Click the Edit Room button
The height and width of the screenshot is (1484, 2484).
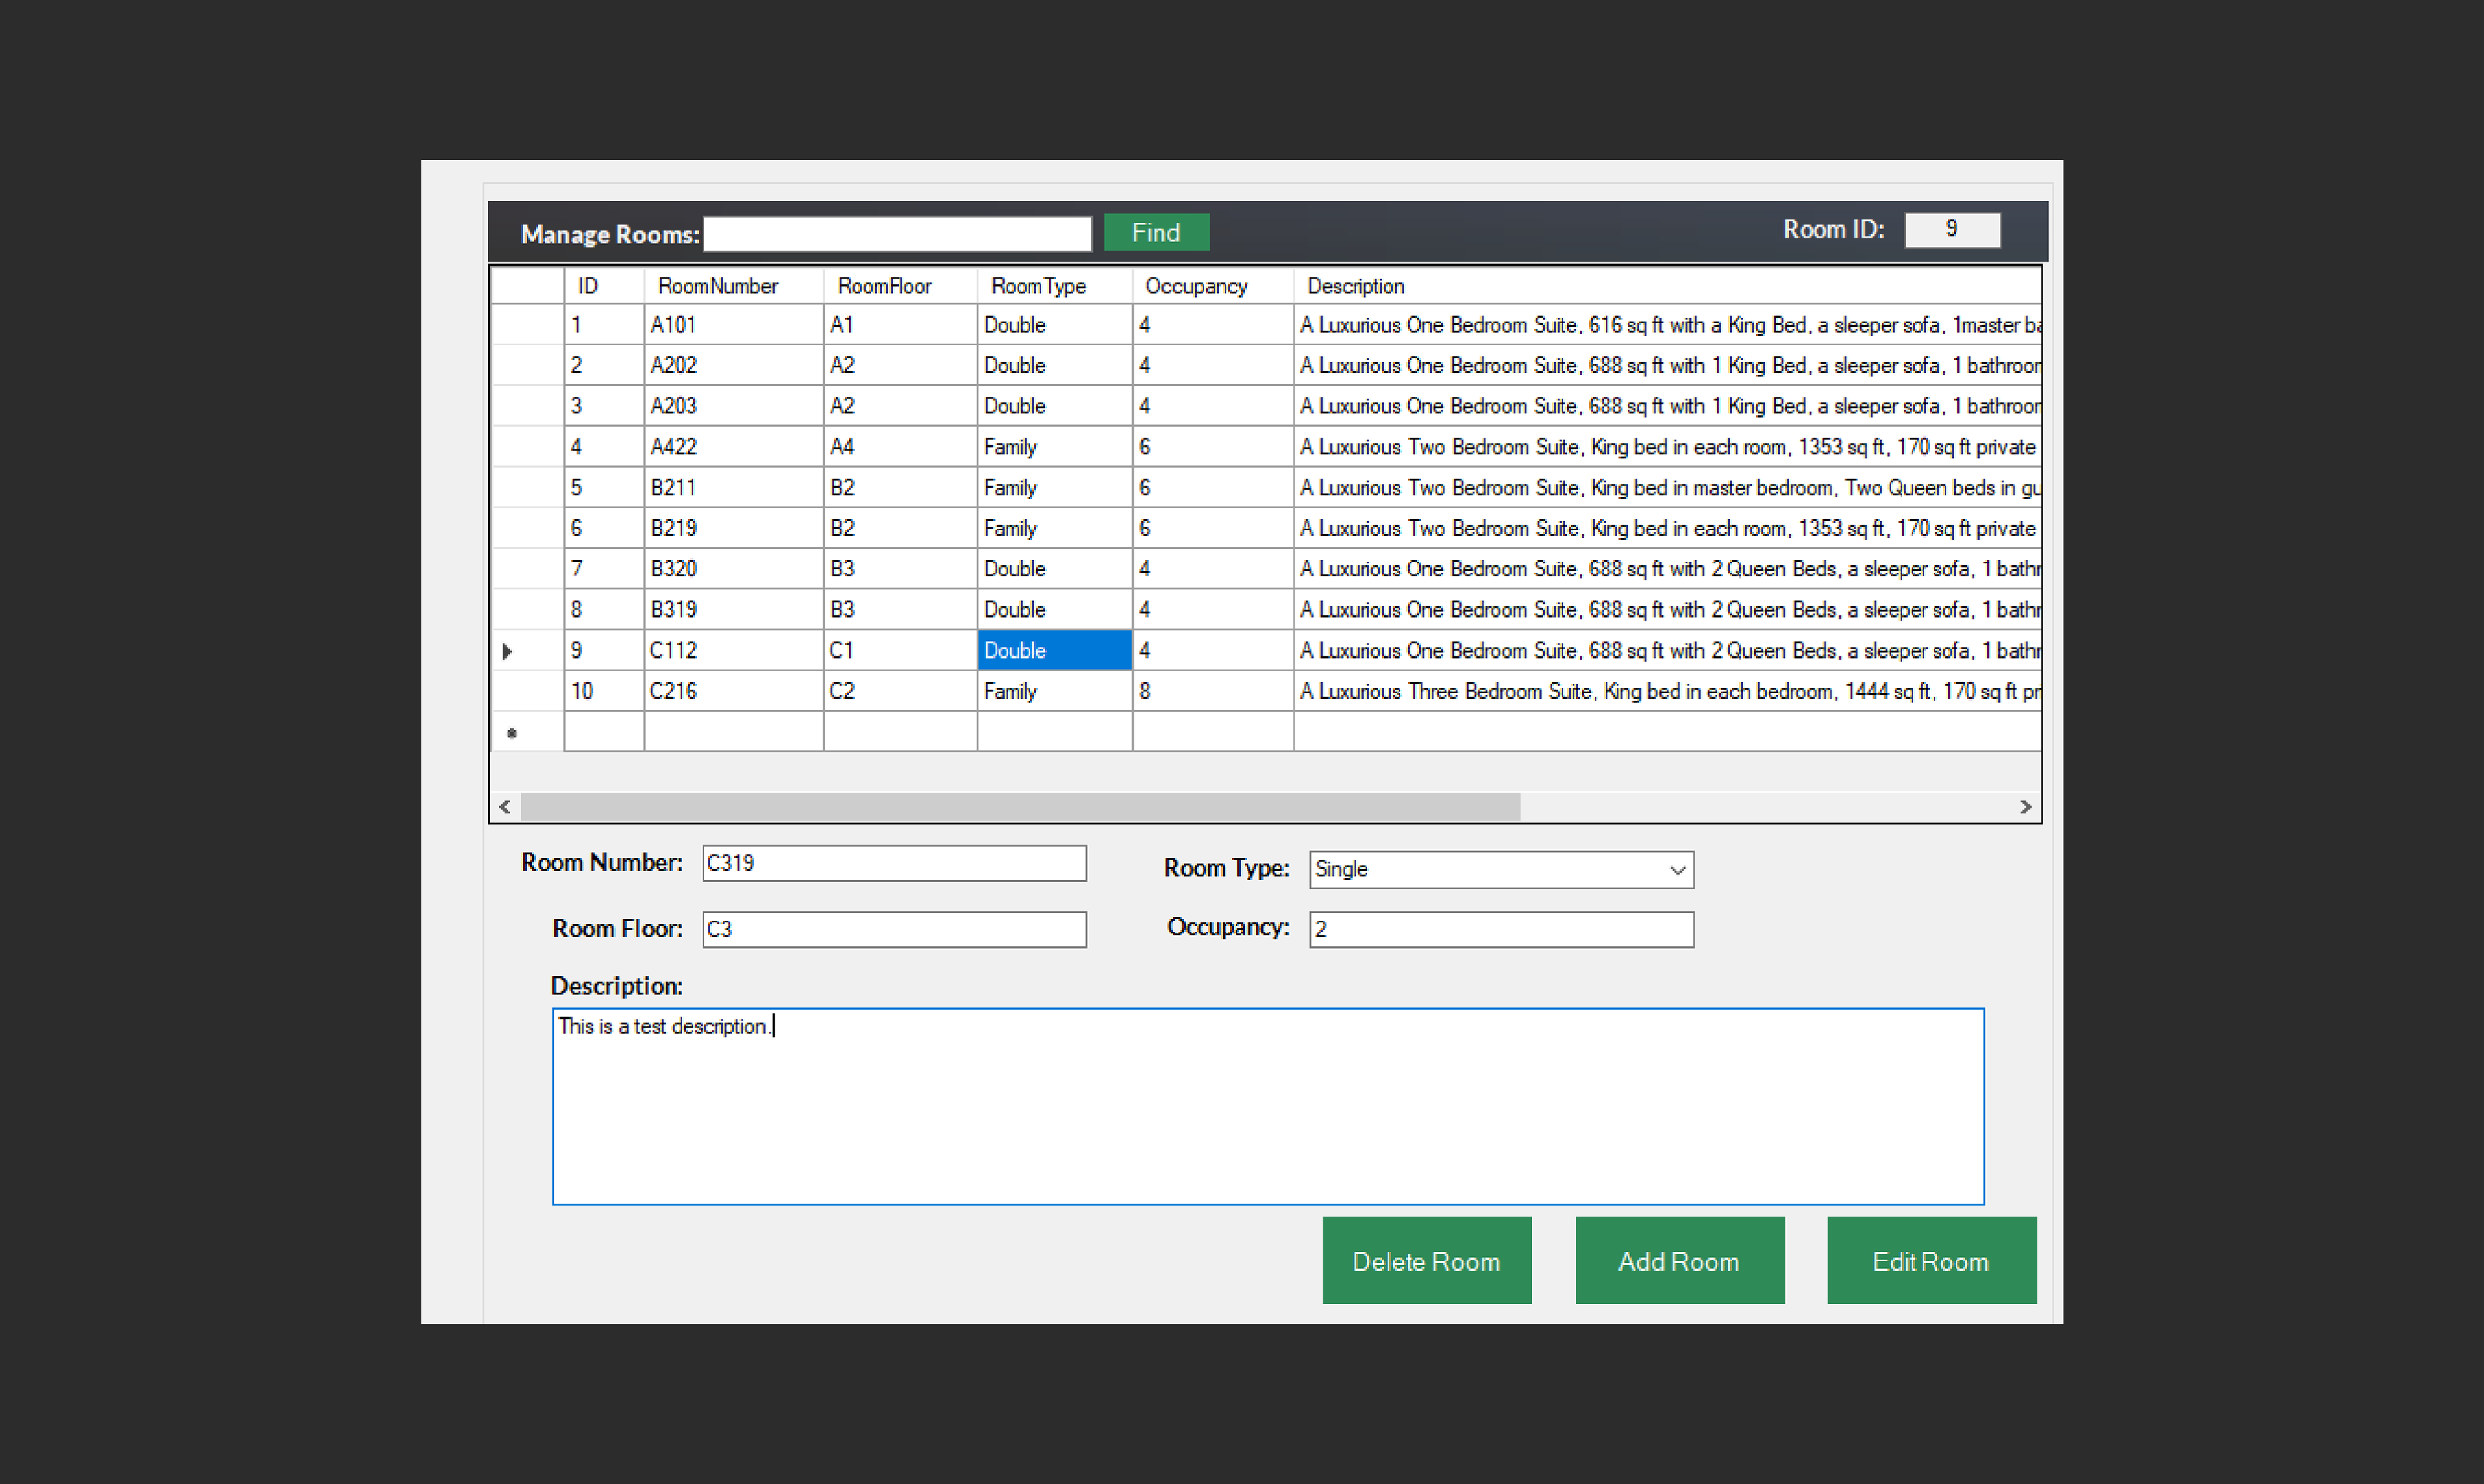(x=1931, y=1260)
